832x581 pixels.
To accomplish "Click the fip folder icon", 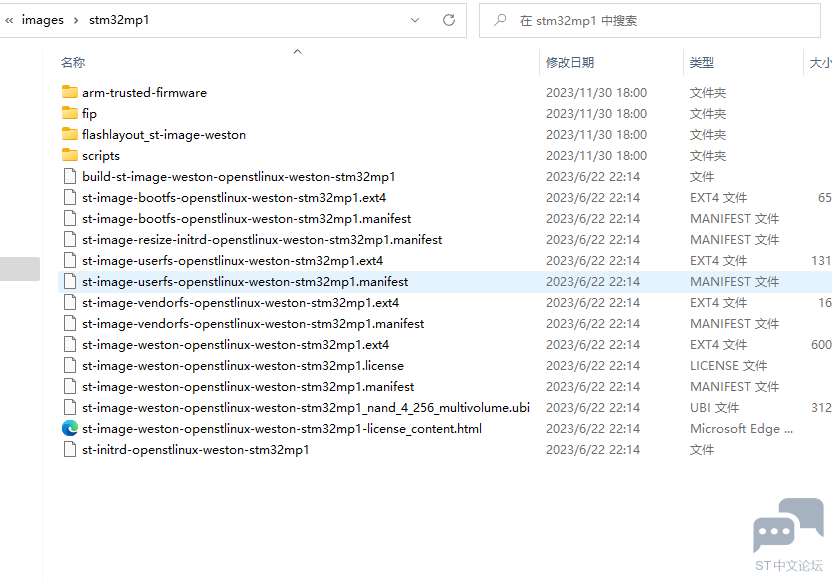I will pyautogui.click(x=70, y=113).
